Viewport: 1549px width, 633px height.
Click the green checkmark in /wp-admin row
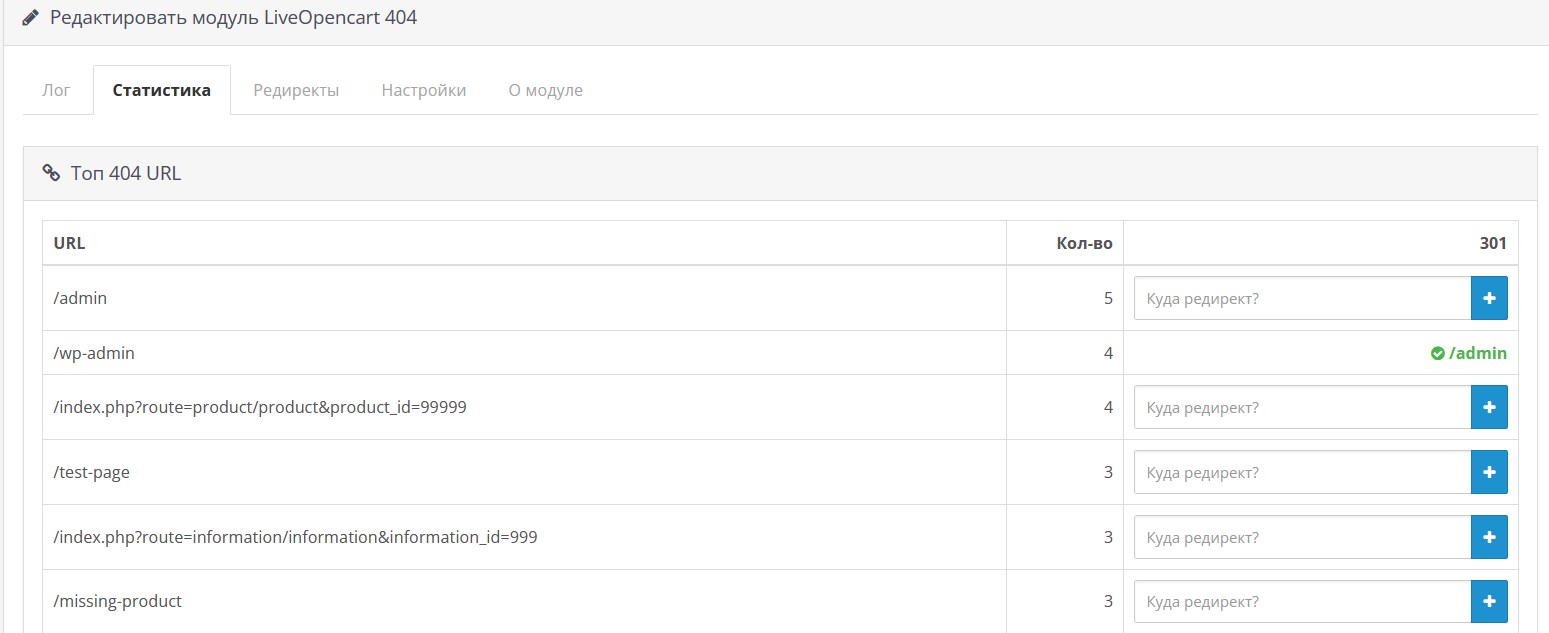(x=1437, y=353)
